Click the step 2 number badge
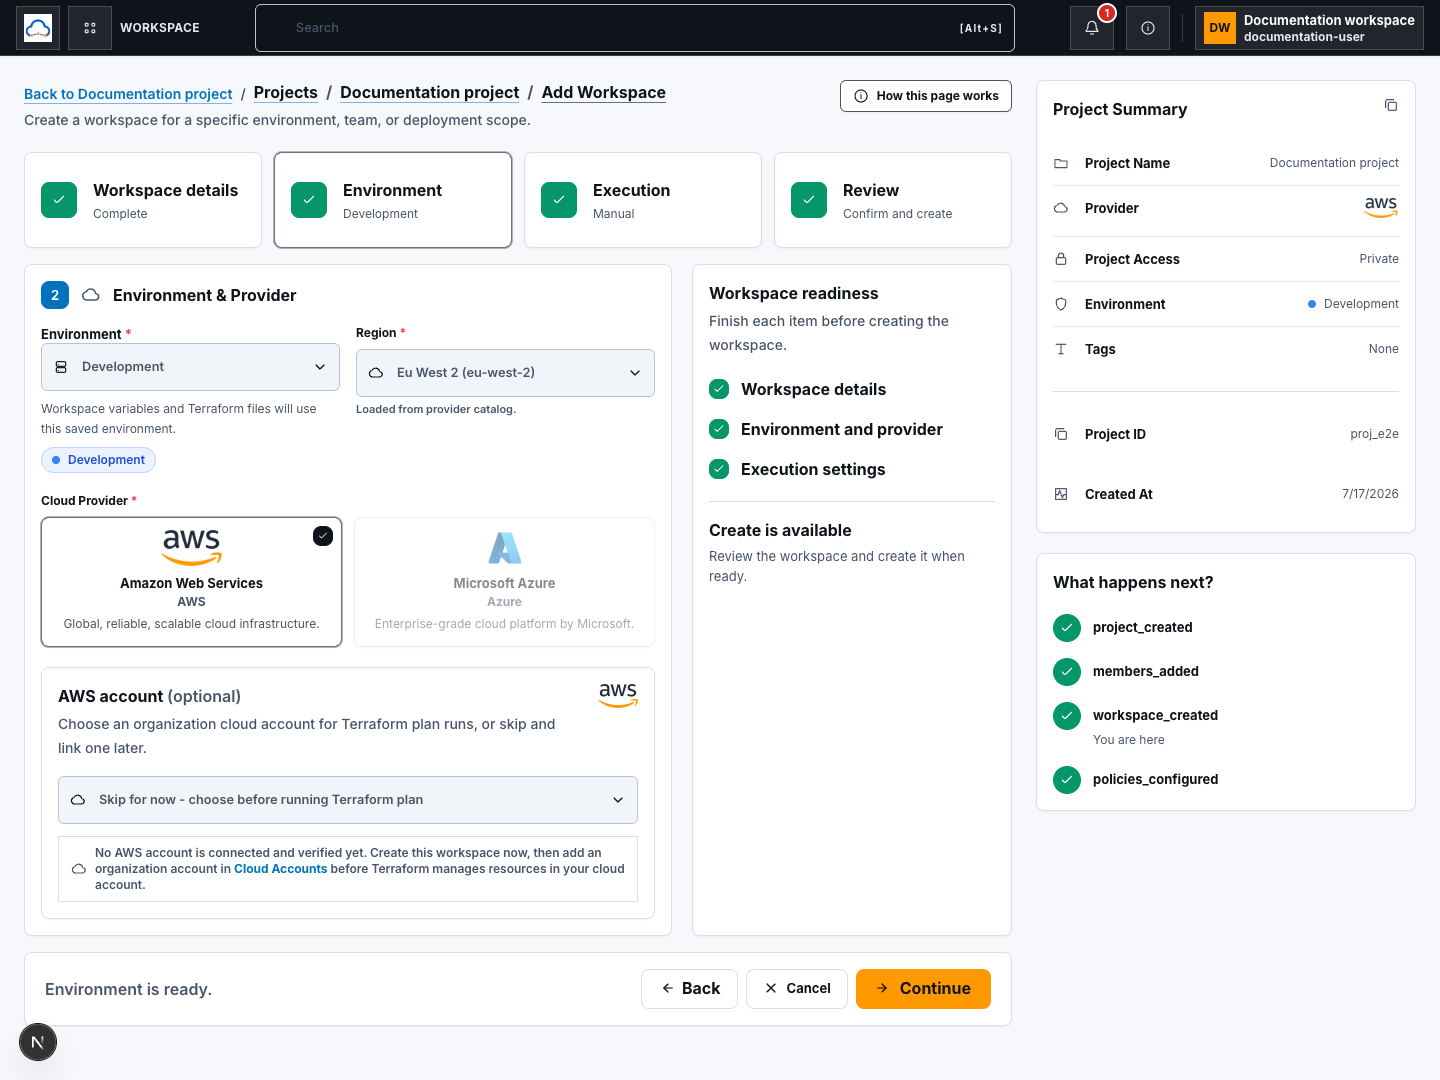 [x=55, y=295]
